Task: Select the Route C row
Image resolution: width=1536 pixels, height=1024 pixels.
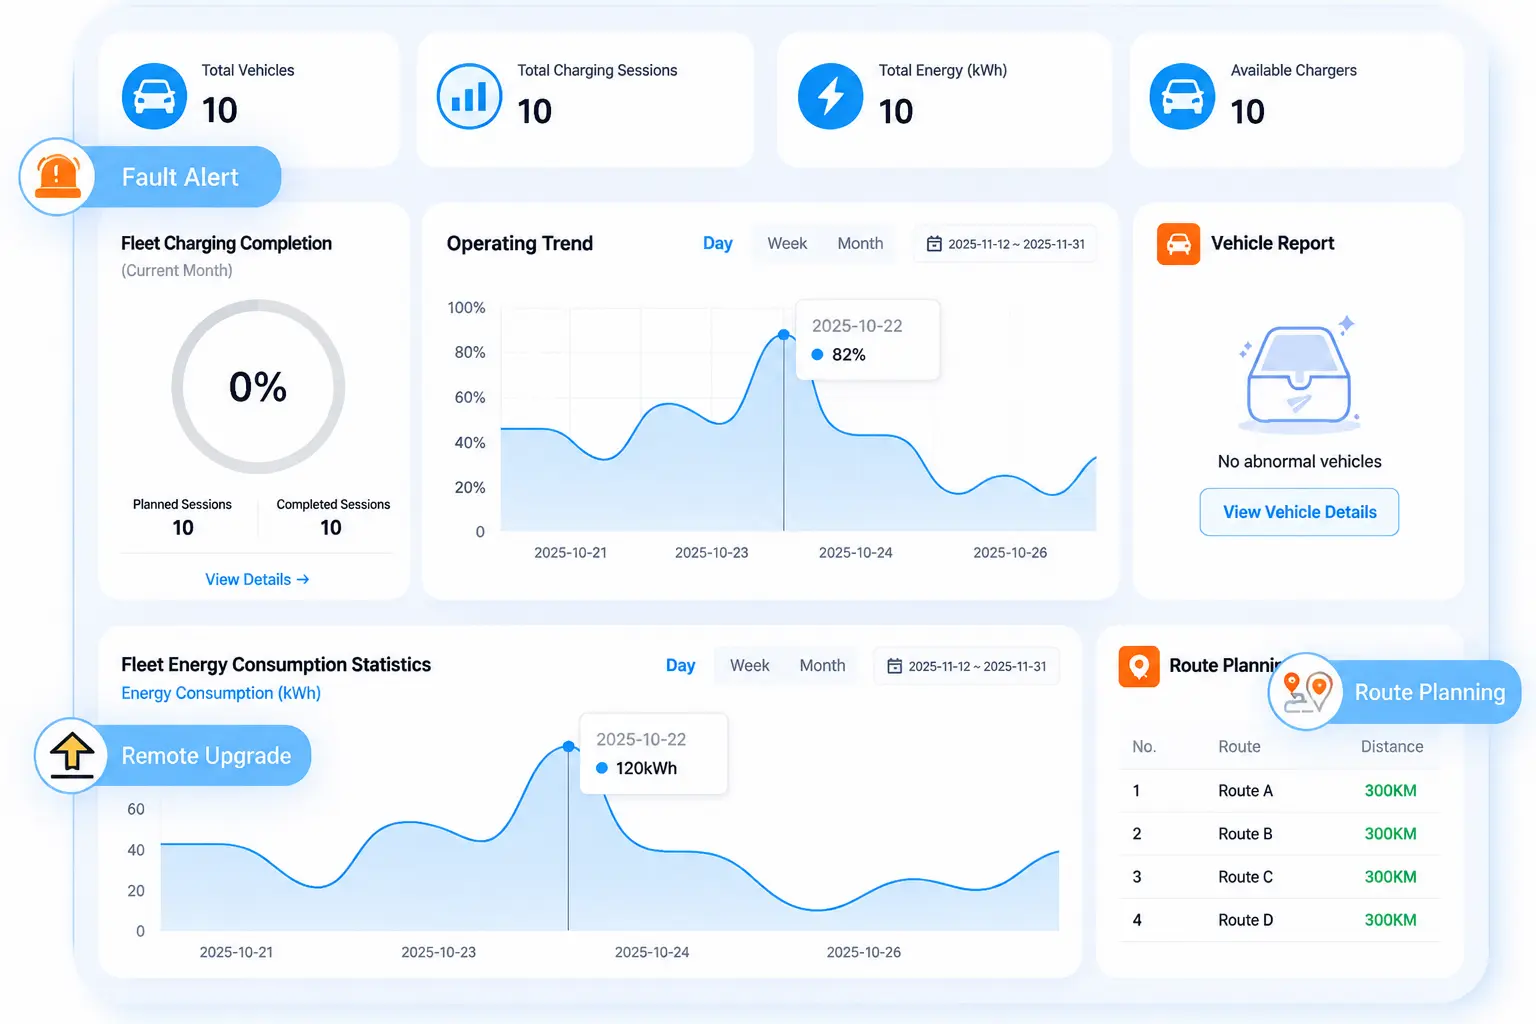Action: [1280, 877]
